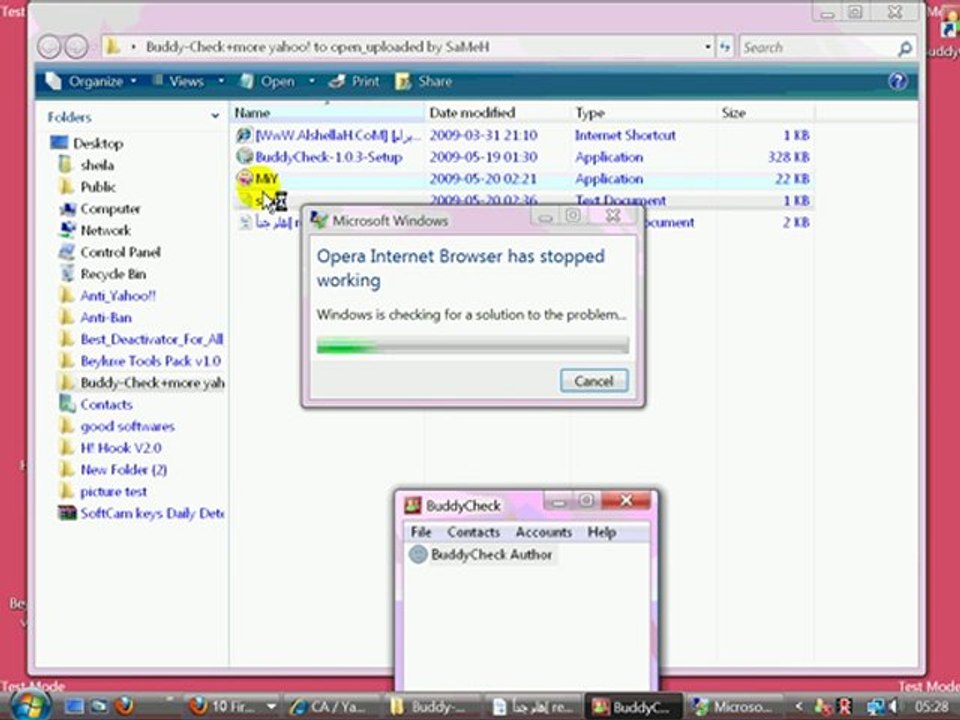Click the volume speaker tray icon

pos(893,707)
